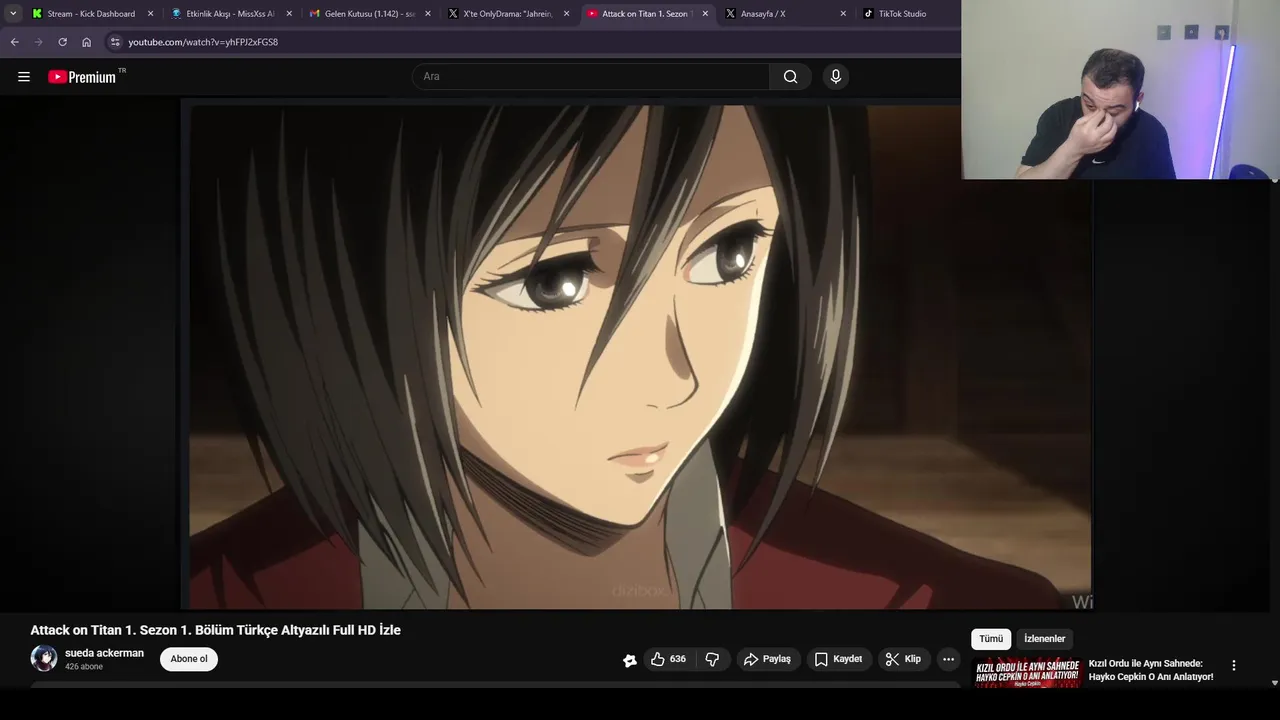Click the search magnifier button
This screenshot has width=1280, height=720.
[790, 76]
